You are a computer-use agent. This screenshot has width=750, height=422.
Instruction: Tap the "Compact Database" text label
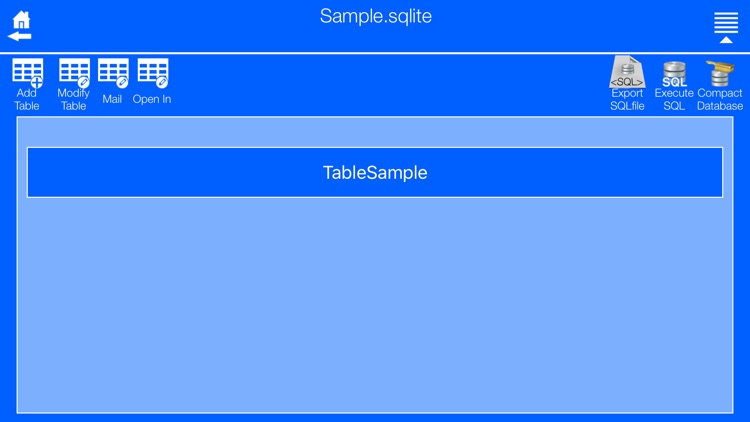point(720,99)
